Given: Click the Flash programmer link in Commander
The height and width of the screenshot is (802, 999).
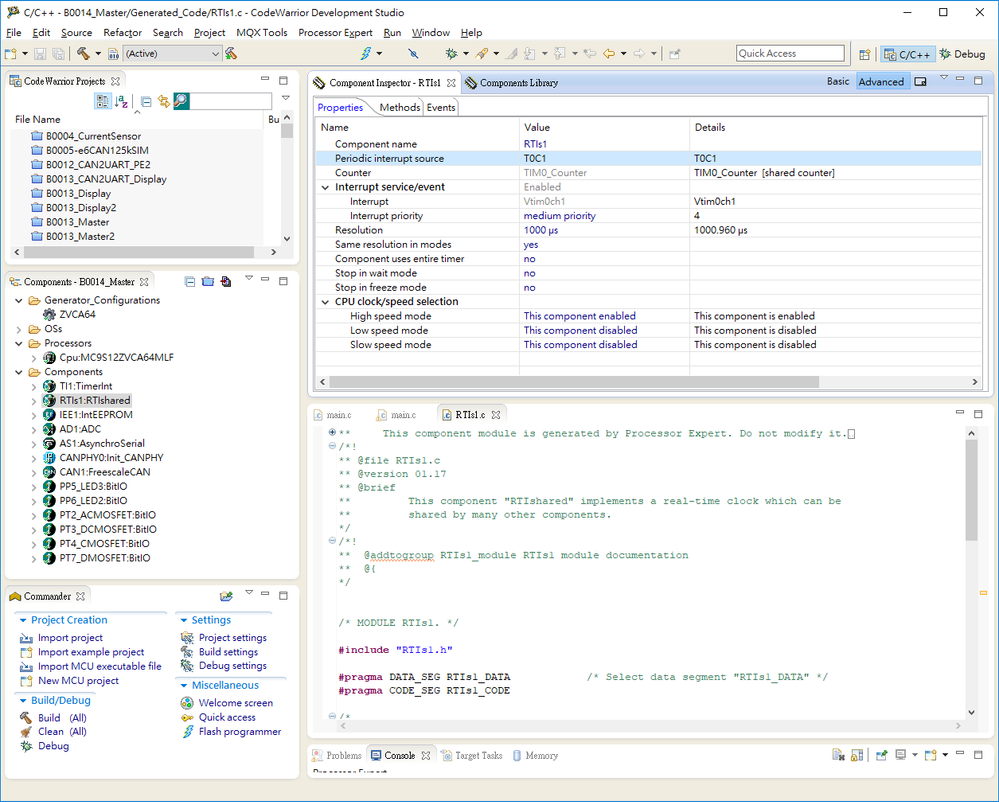Looking at the screenshot, I should (x=239, y=731).
